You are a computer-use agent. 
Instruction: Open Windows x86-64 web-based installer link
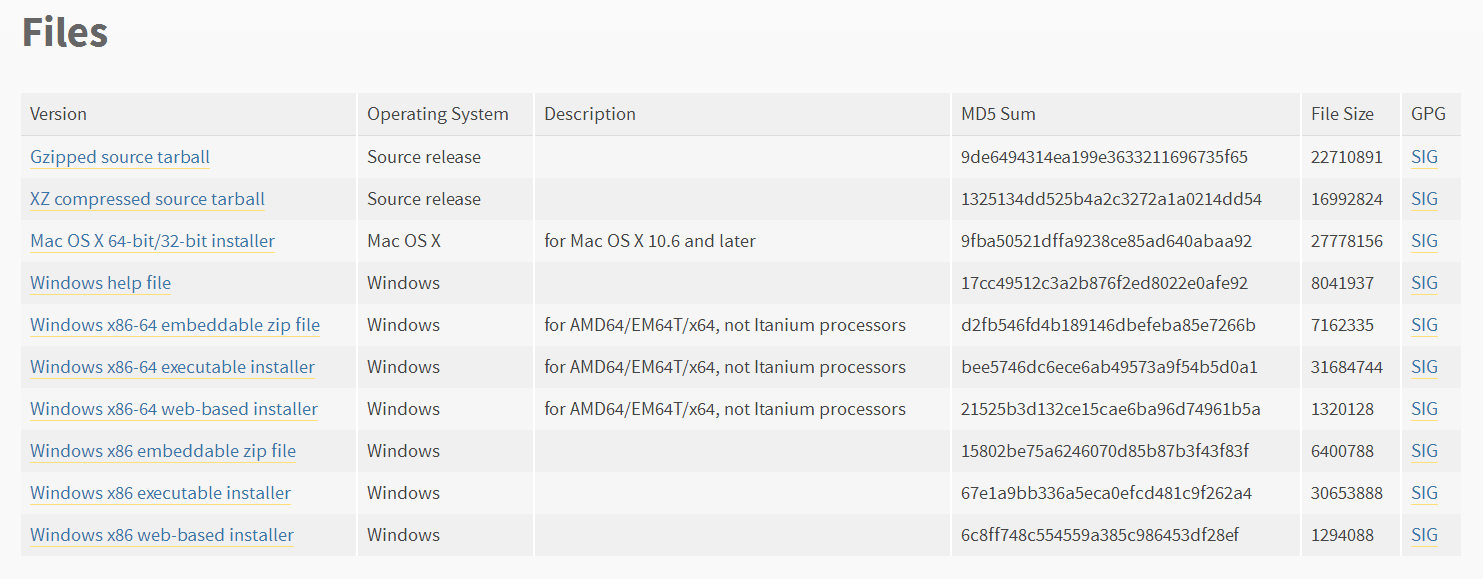[174, 409]
